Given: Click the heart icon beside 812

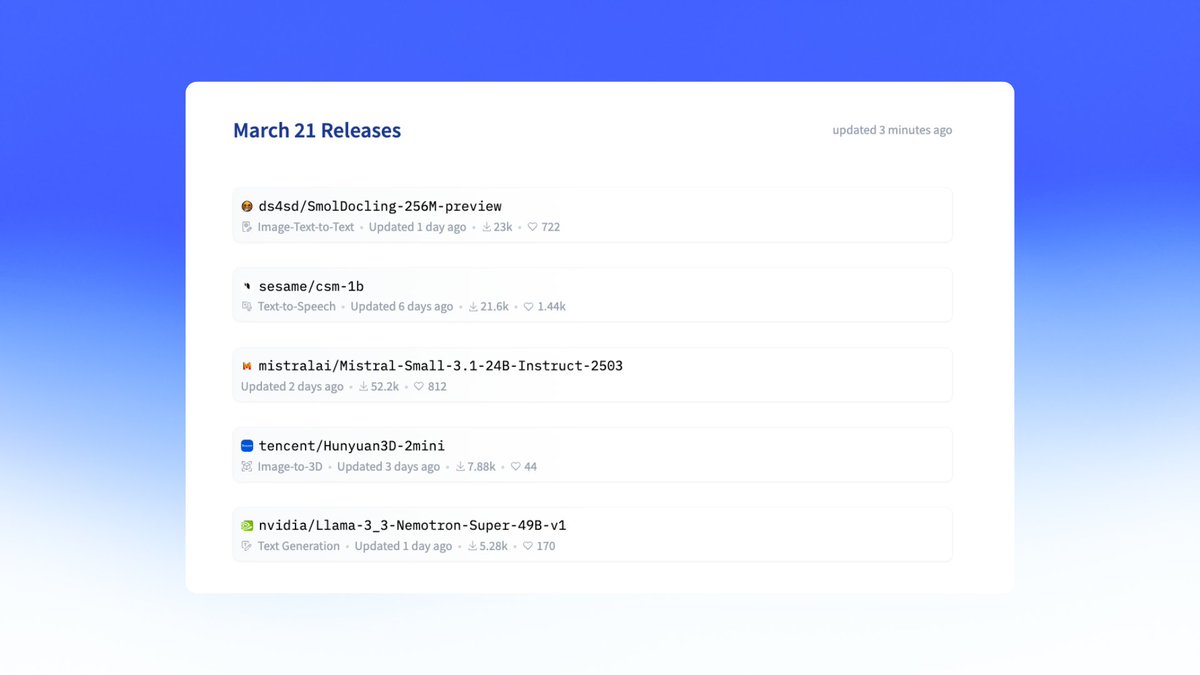Looking at the screenshot, I should 419,387.
